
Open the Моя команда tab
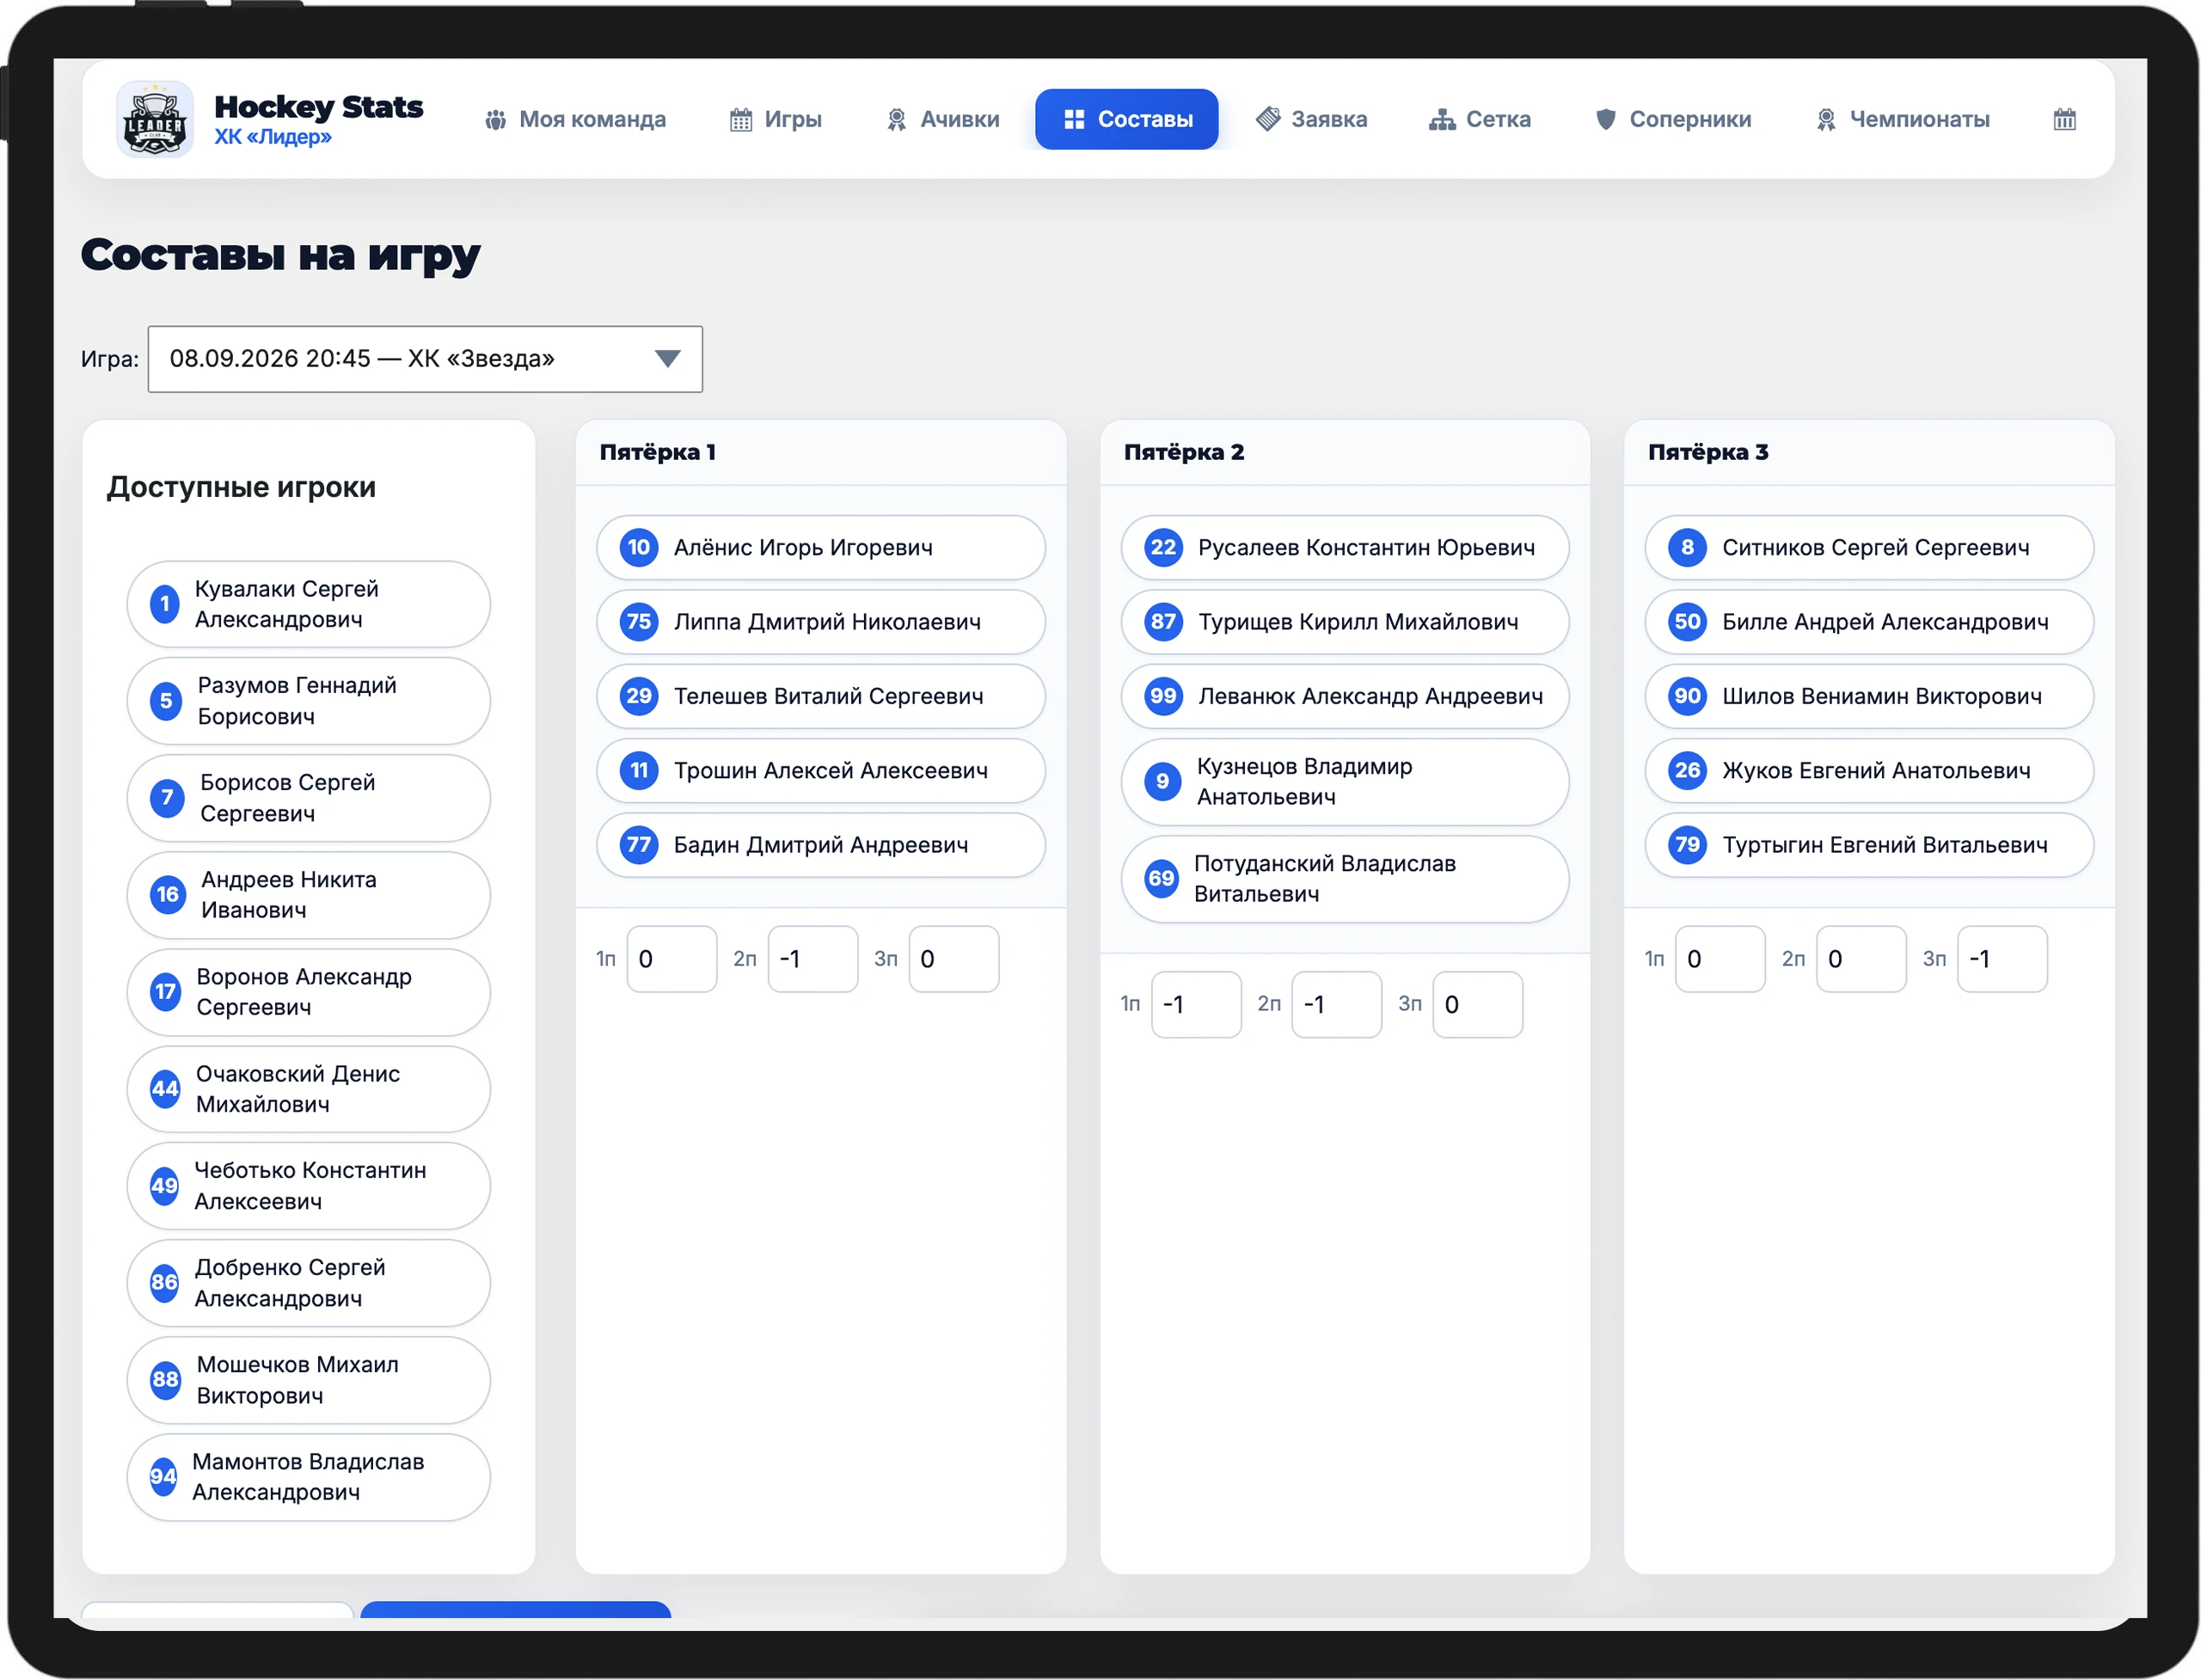point(575,120)
